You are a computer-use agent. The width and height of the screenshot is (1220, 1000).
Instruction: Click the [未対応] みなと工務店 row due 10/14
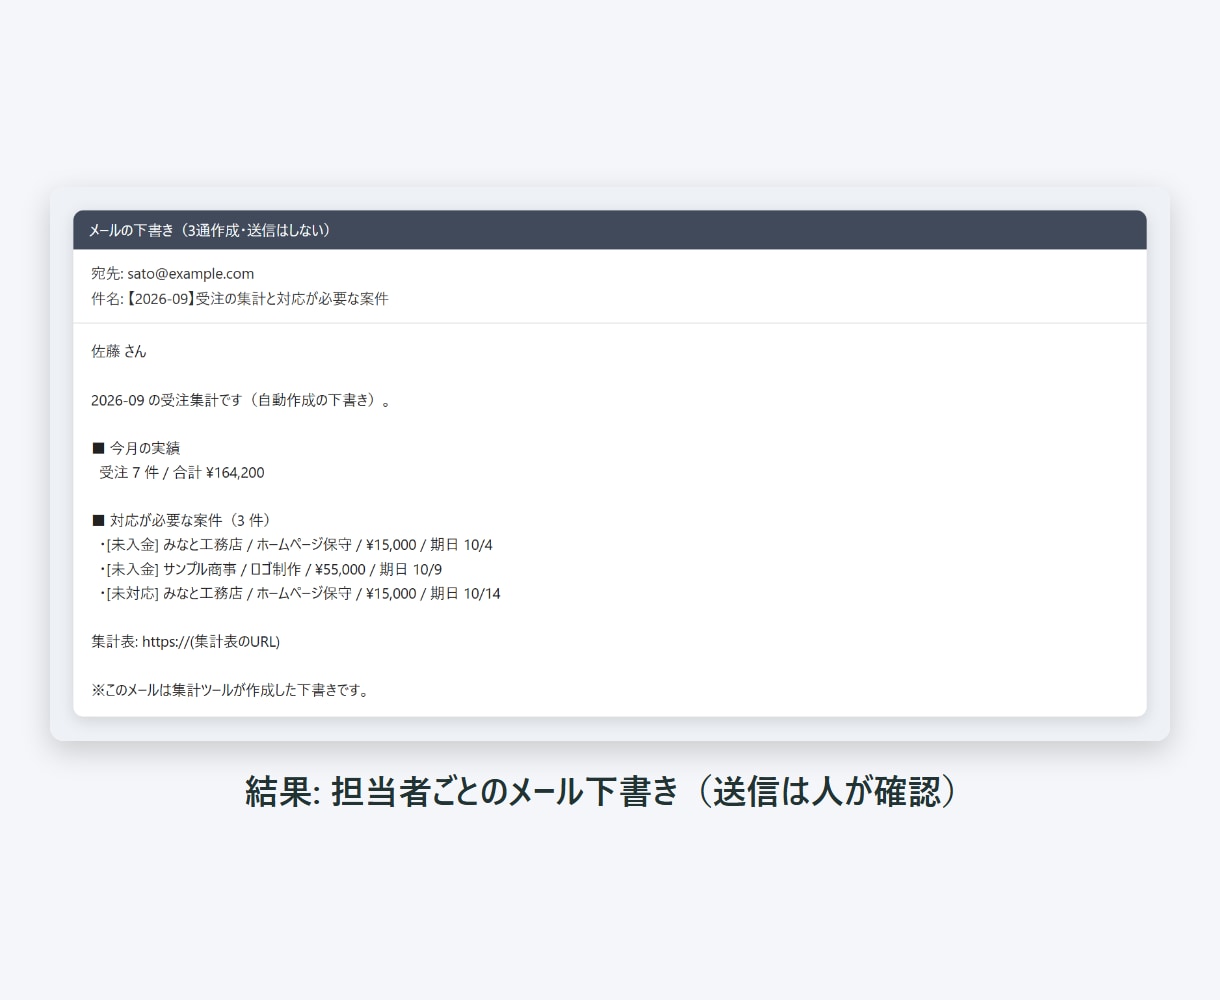(x=299, y=593)
